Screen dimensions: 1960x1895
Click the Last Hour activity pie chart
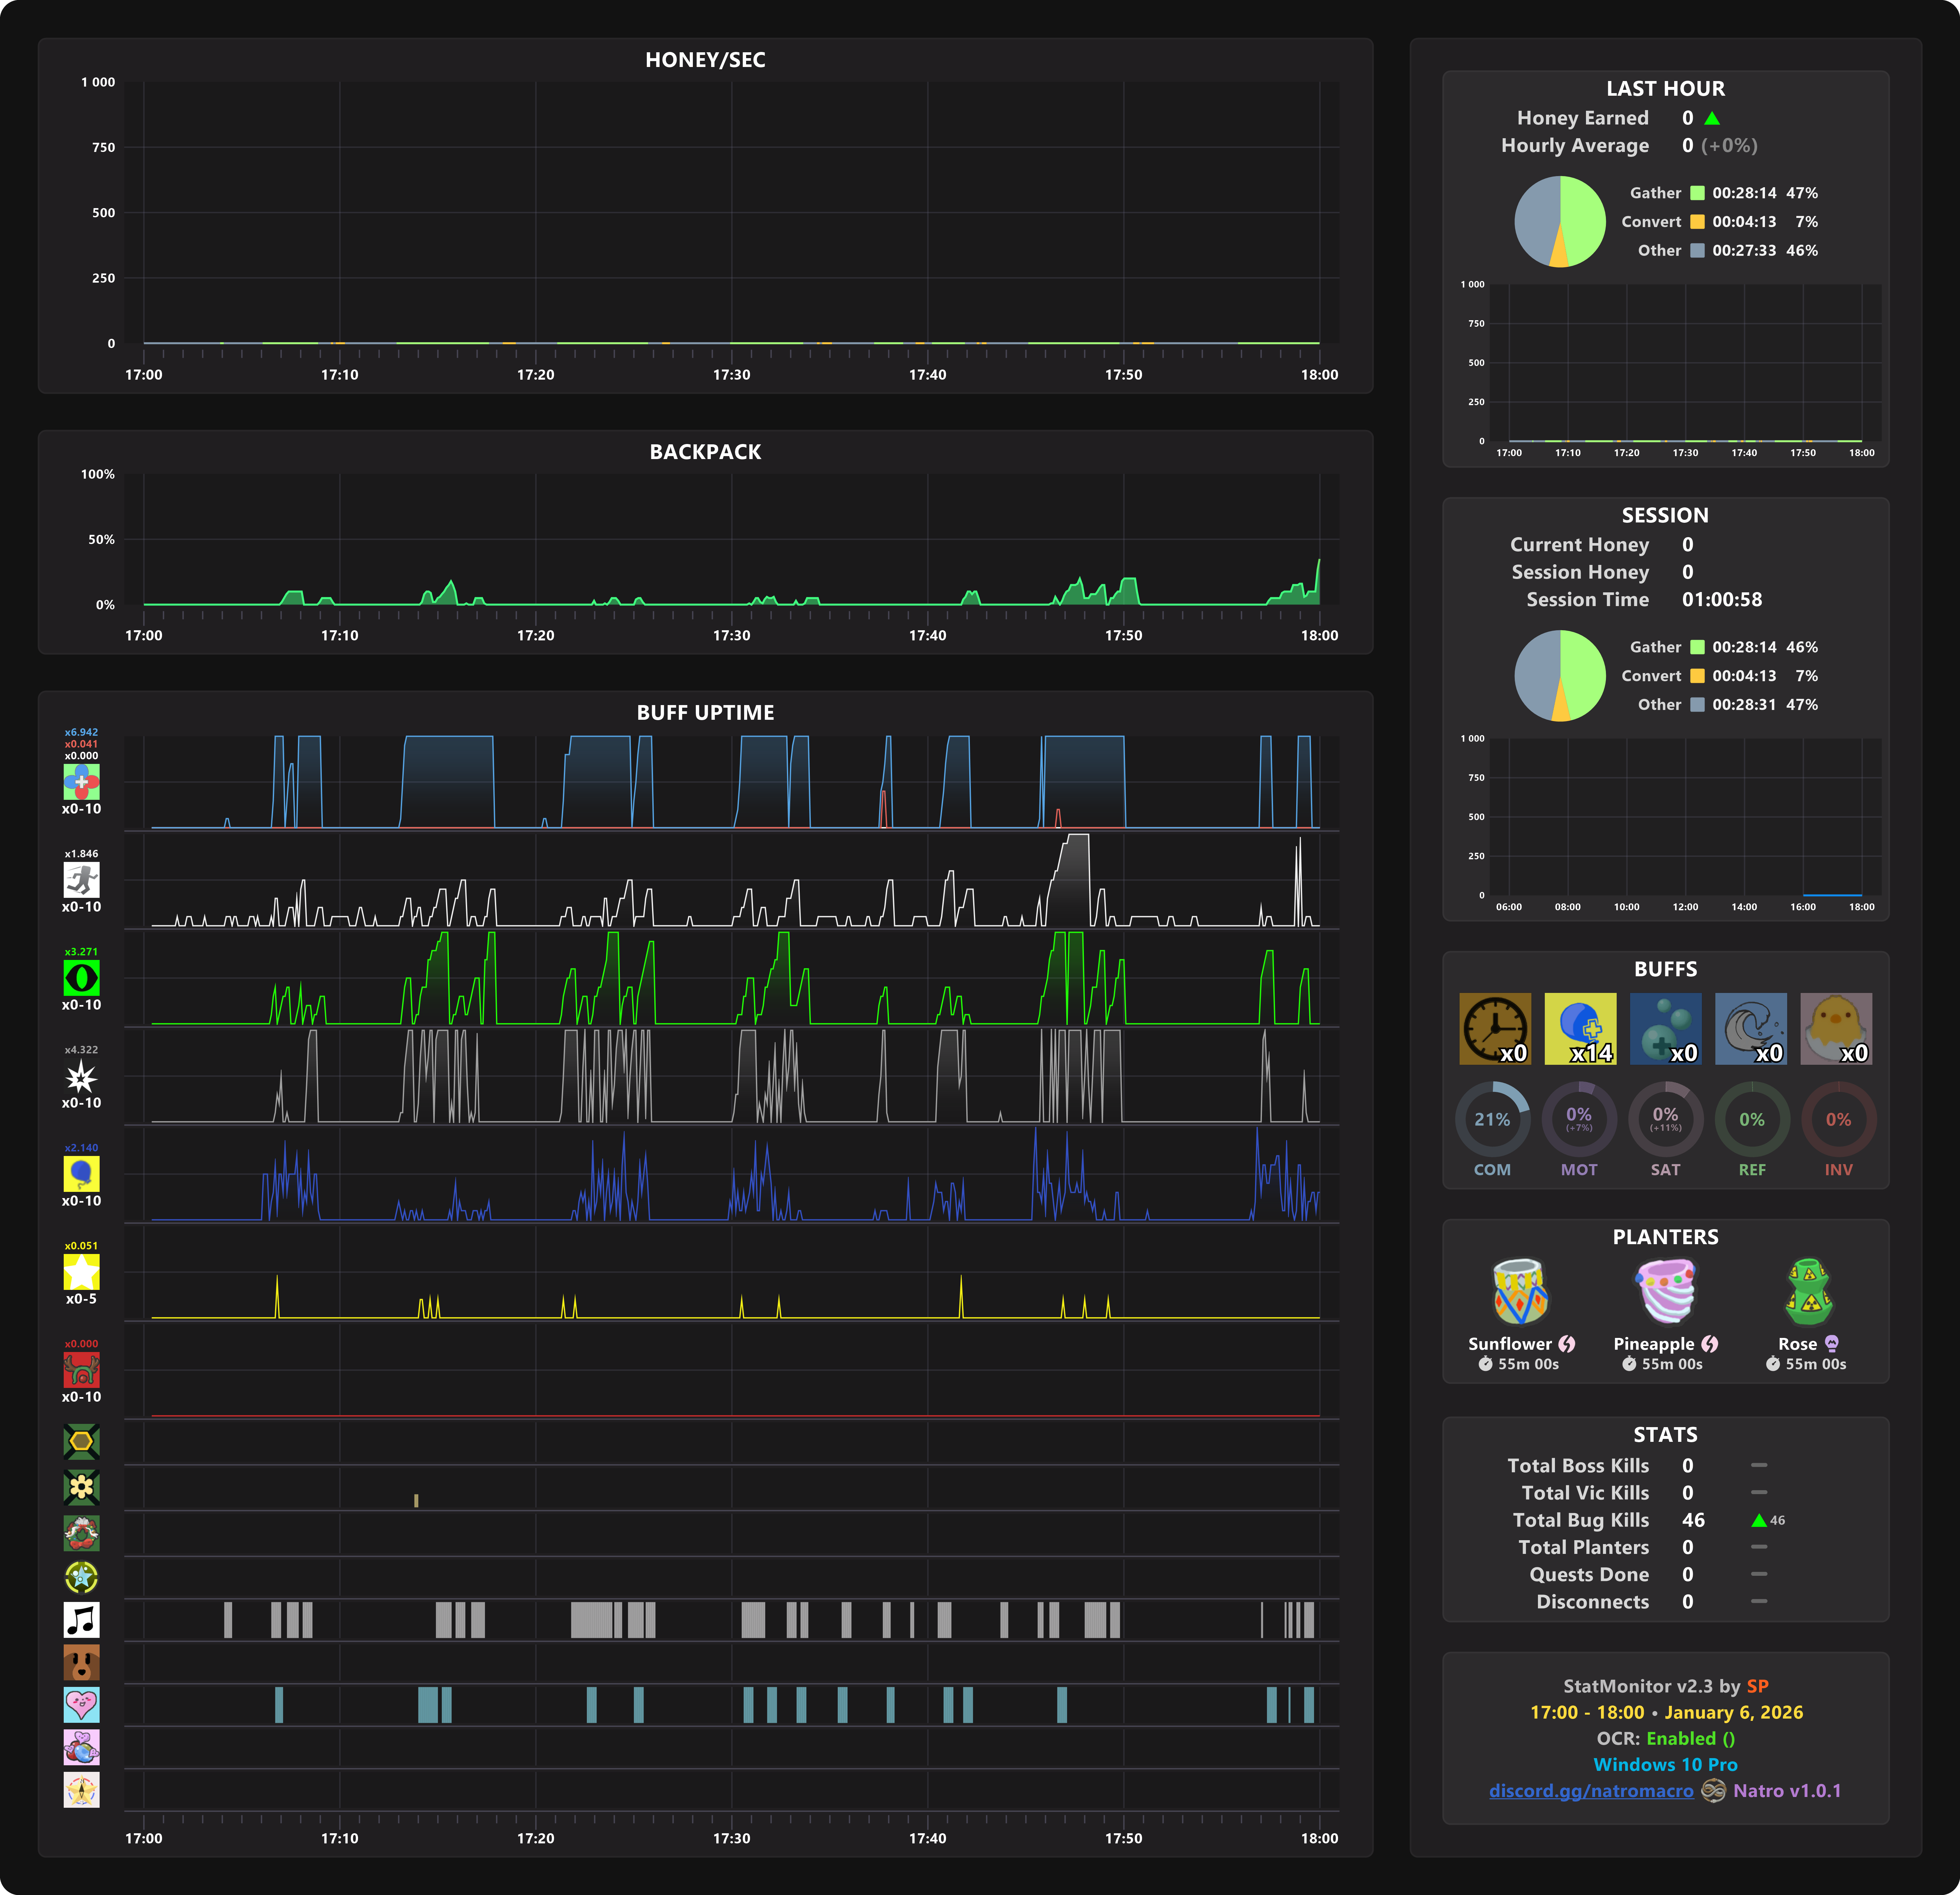pyautogui.click(x=1560, y=221)
